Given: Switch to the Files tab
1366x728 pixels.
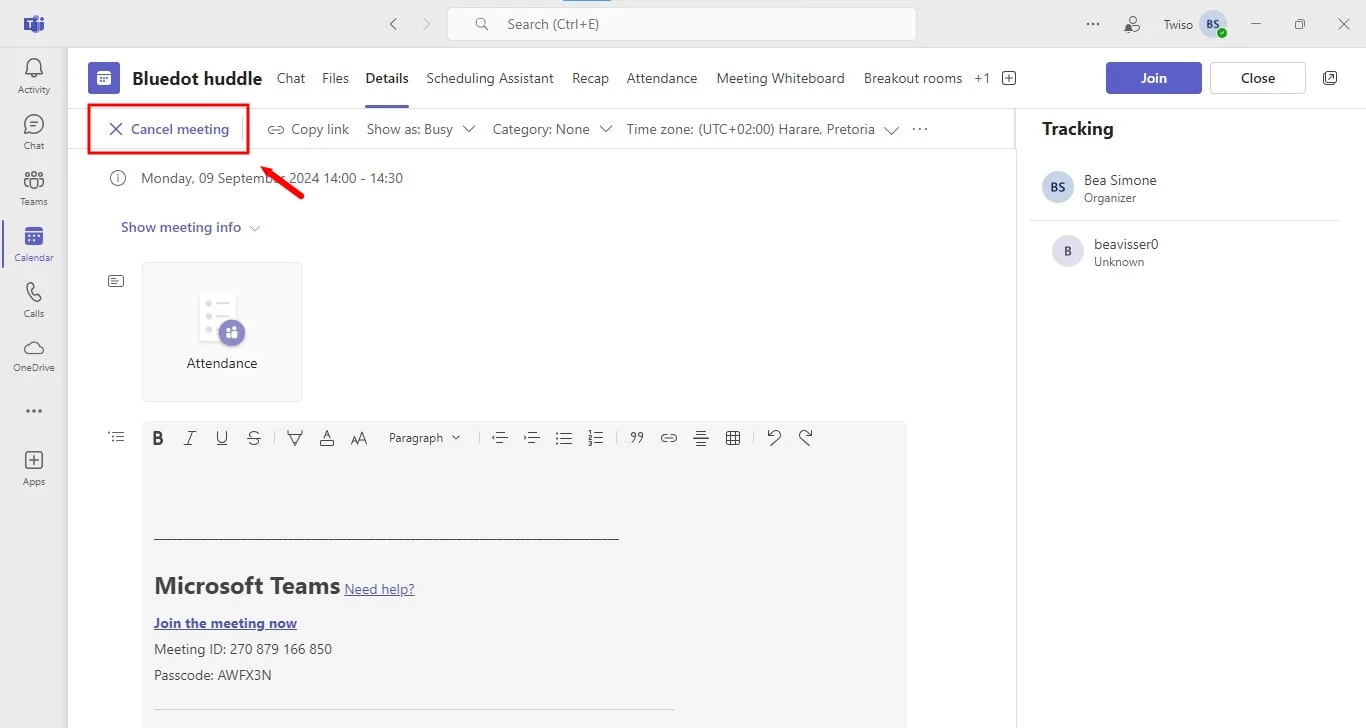Looking at the screenshot, I should click(x=336, y=78).
